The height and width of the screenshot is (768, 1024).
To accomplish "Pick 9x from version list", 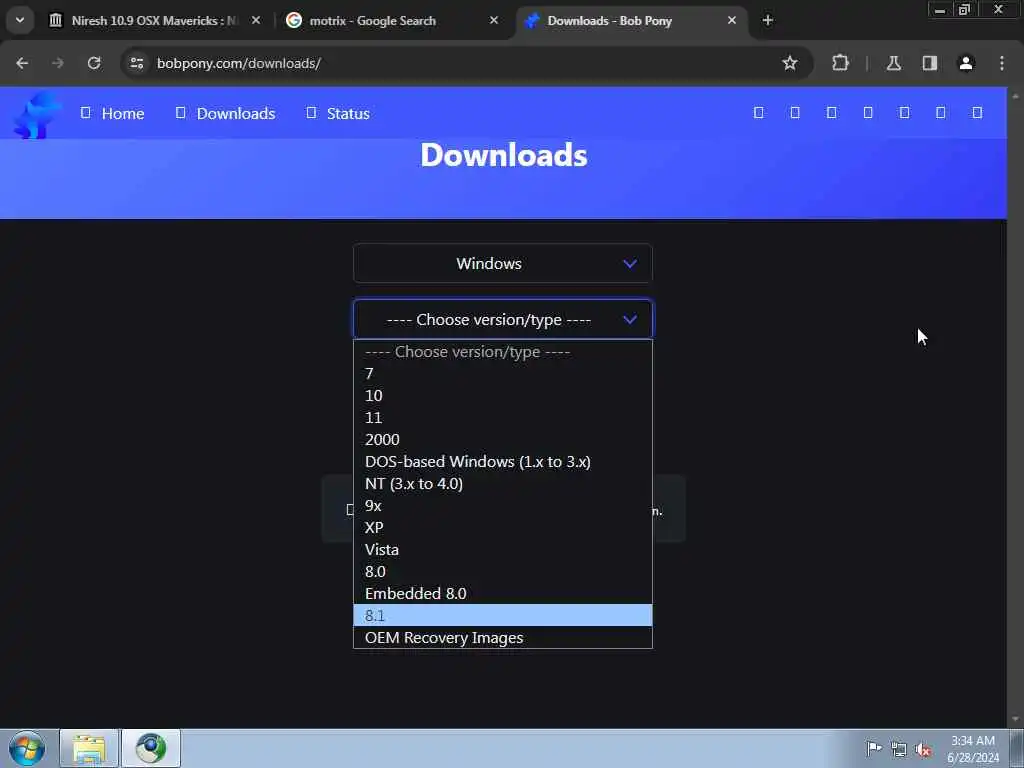I will coord(503,505).
